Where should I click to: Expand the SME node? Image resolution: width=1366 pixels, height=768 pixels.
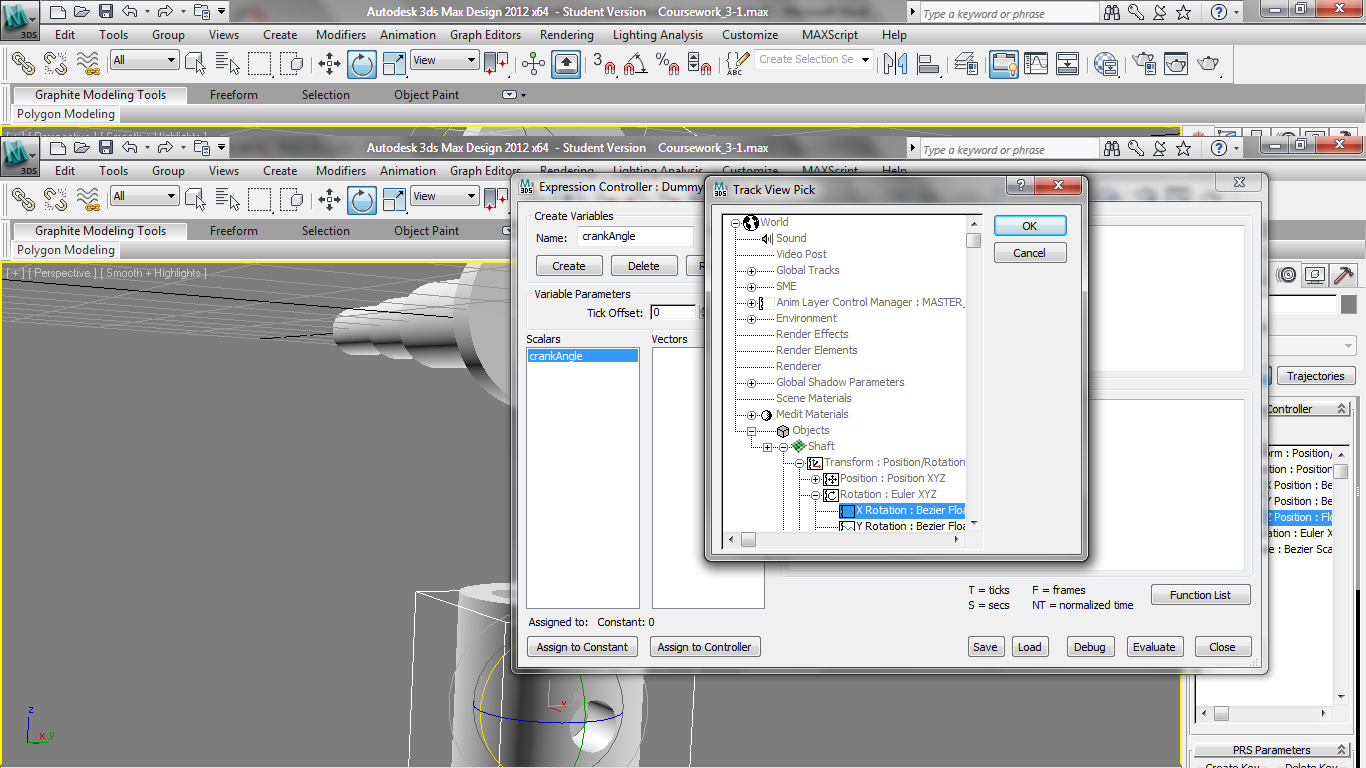[x=751, y=287]
